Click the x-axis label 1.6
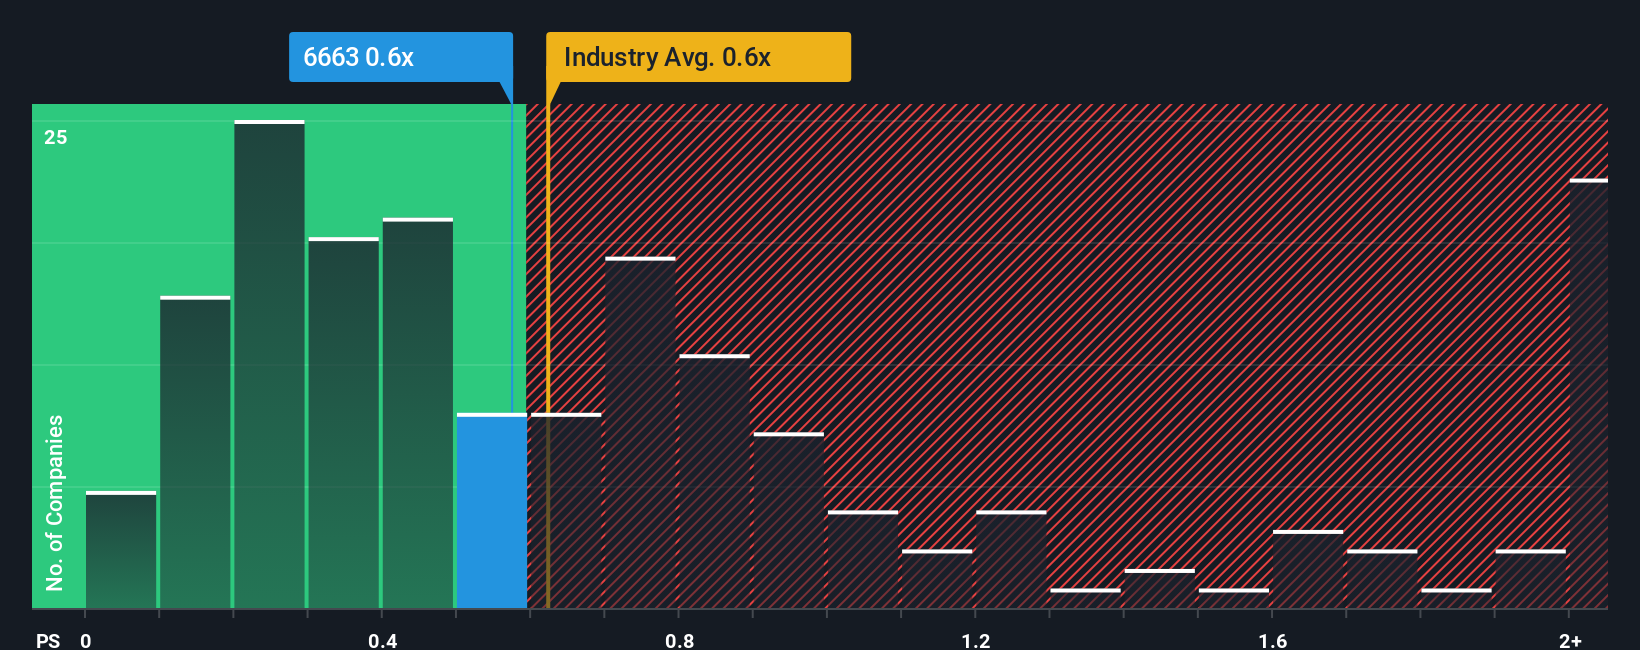Image resolution: width=1640 pixels, height=650 pixels. (x=1273, y=640)
